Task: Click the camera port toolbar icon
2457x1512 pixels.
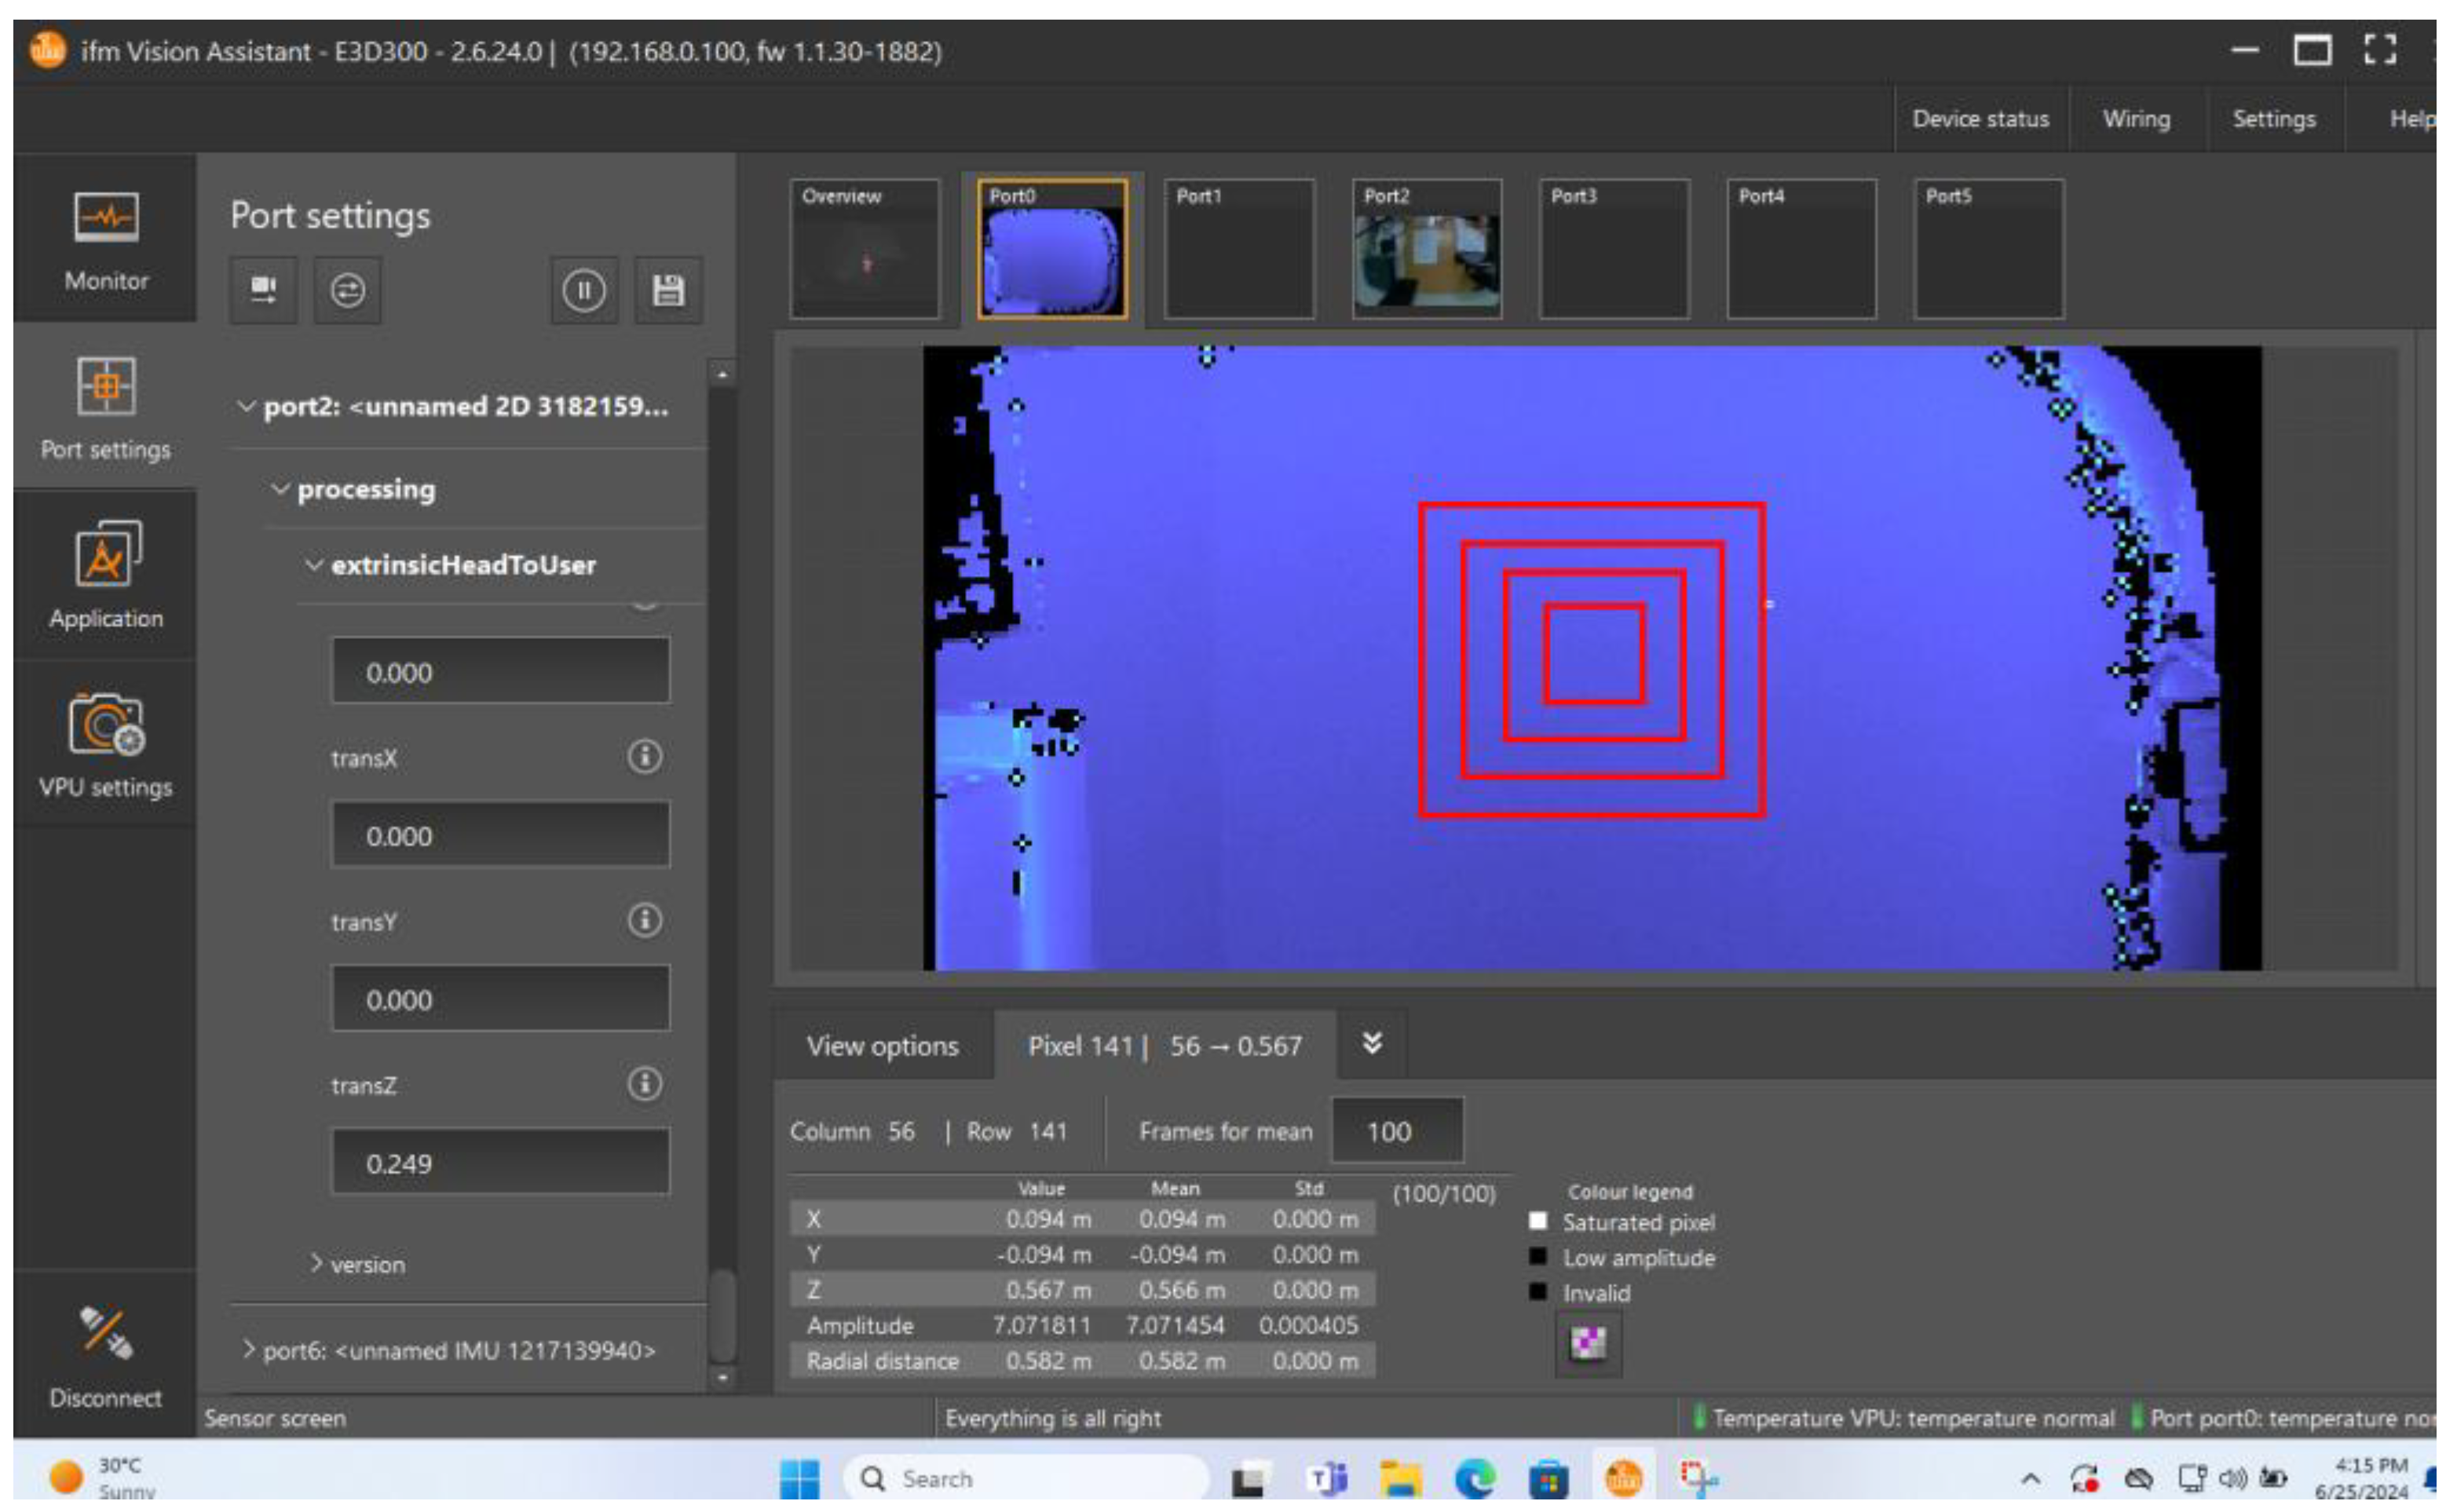Action: pyautogui.click(x=263, y=291)
